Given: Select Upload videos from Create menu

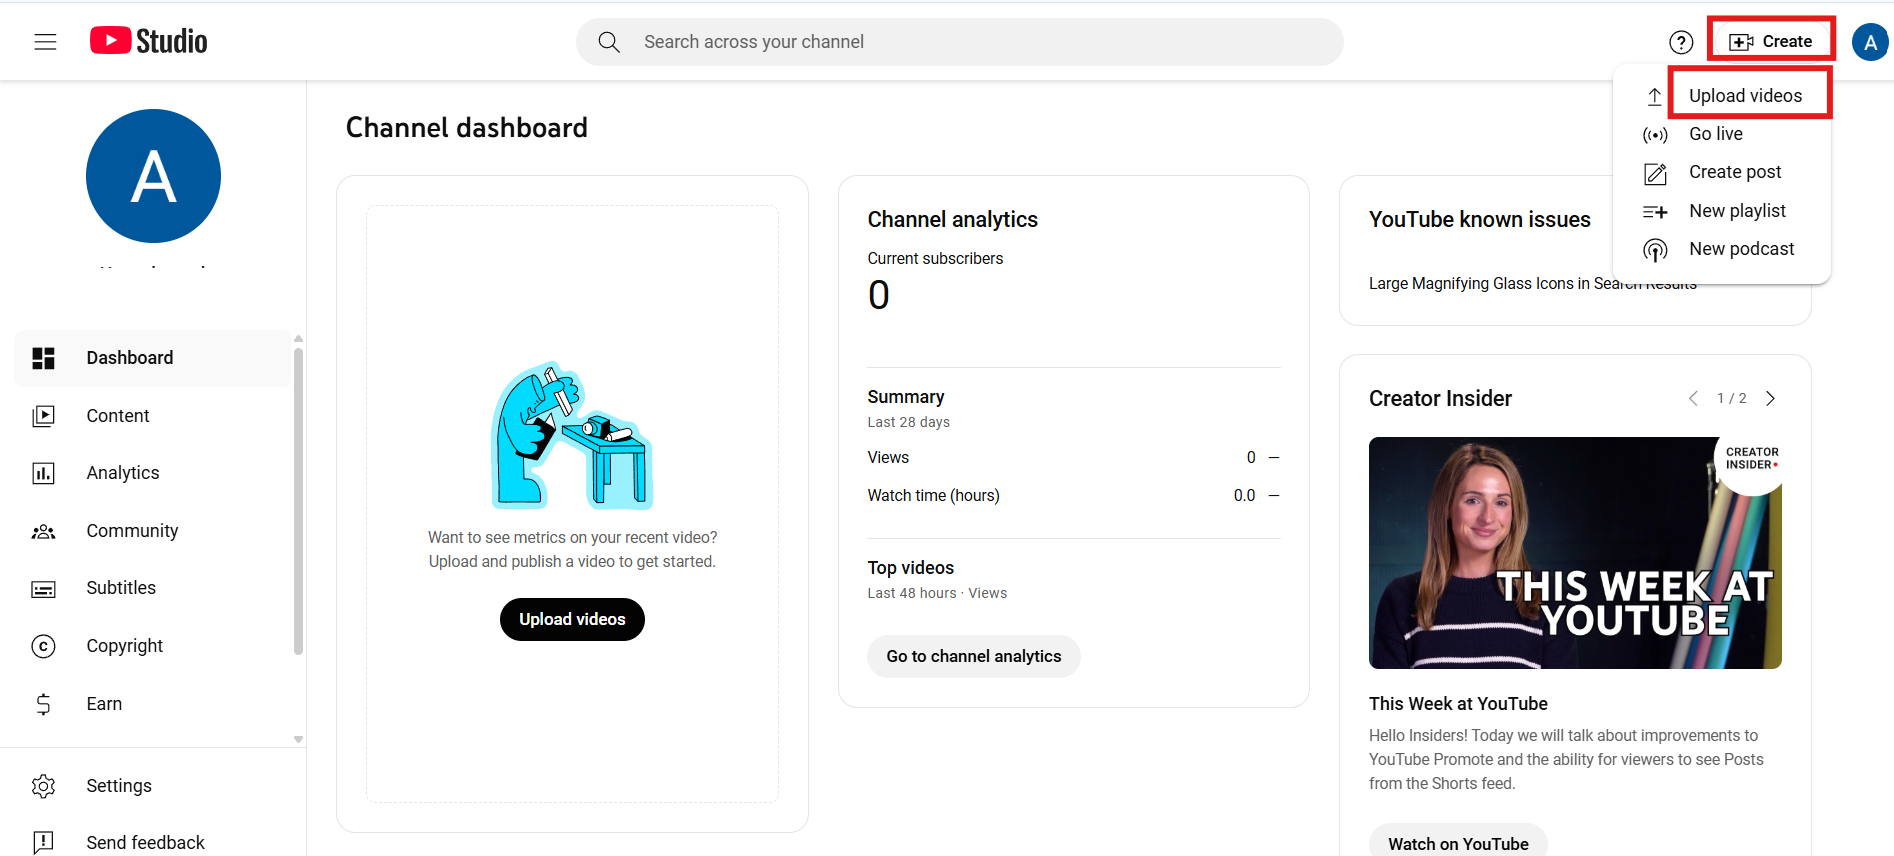Looking at the screenshot, I should point(1745,96).
